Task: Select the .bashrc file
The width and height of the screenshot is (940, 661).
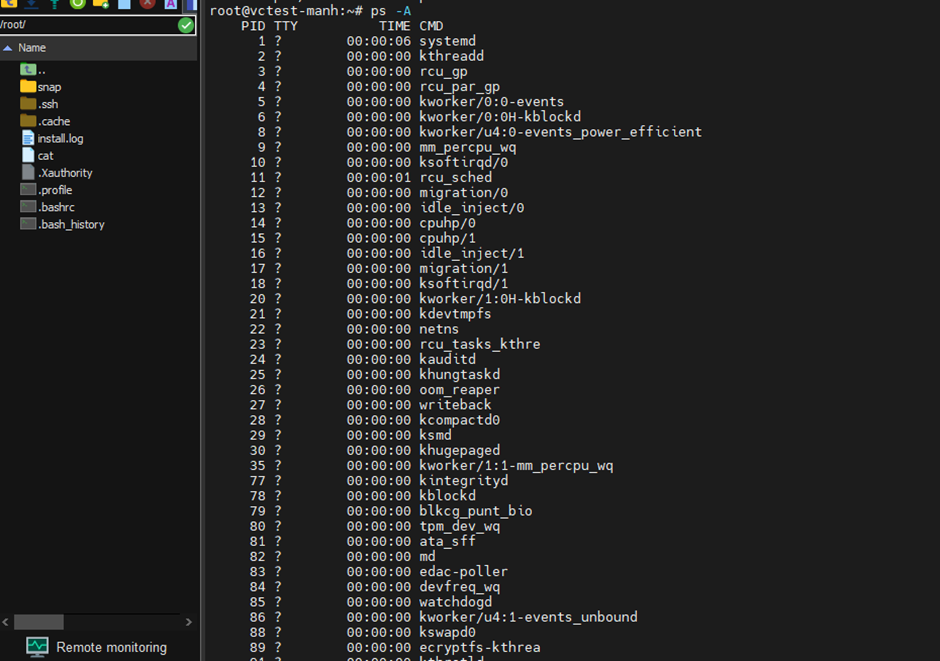Action: point(55,207)
